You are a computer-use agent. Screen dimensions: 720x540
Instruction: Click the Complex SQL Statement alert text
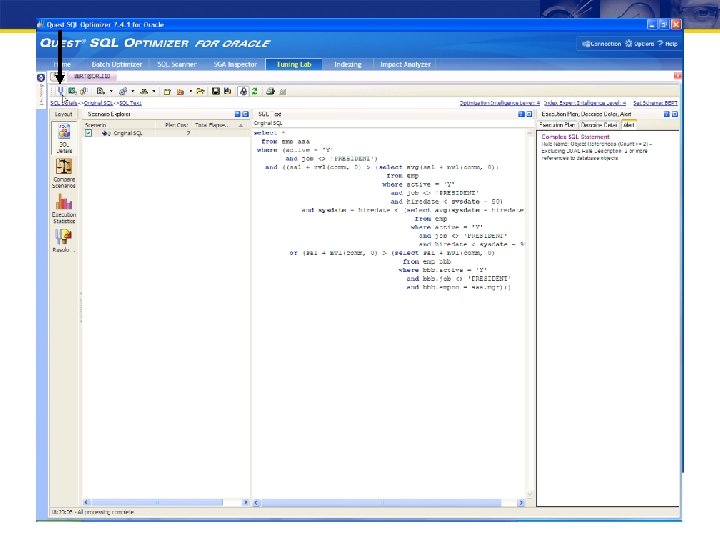(x=575, y=137)
